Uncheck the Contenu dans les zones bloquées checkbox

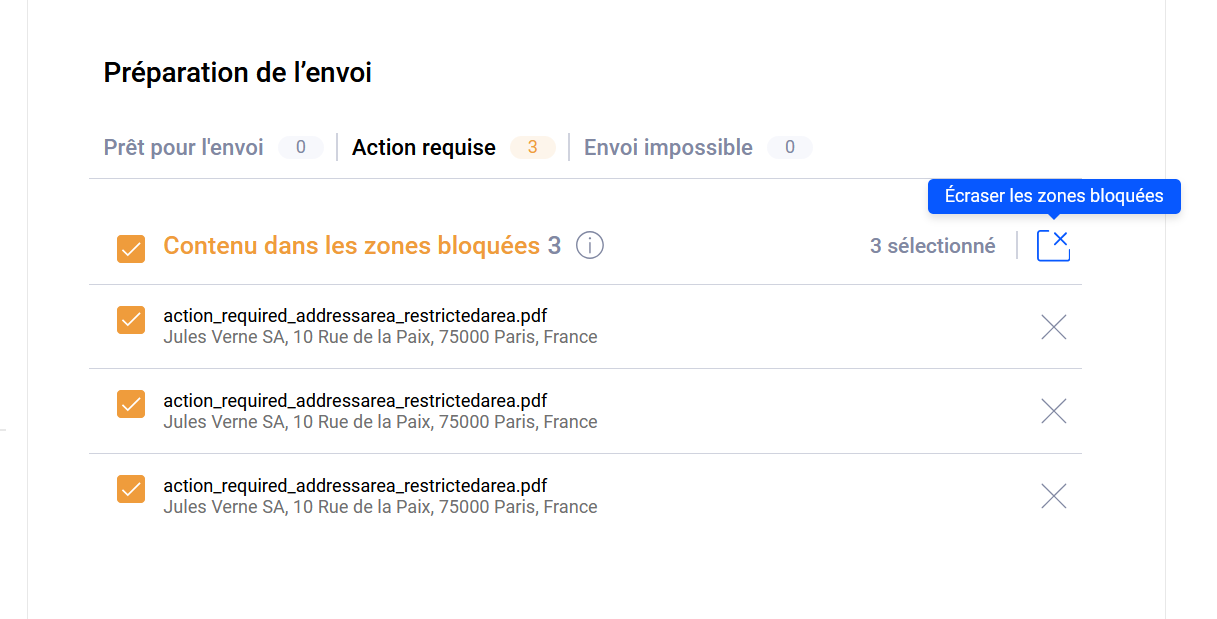(131, 248)
